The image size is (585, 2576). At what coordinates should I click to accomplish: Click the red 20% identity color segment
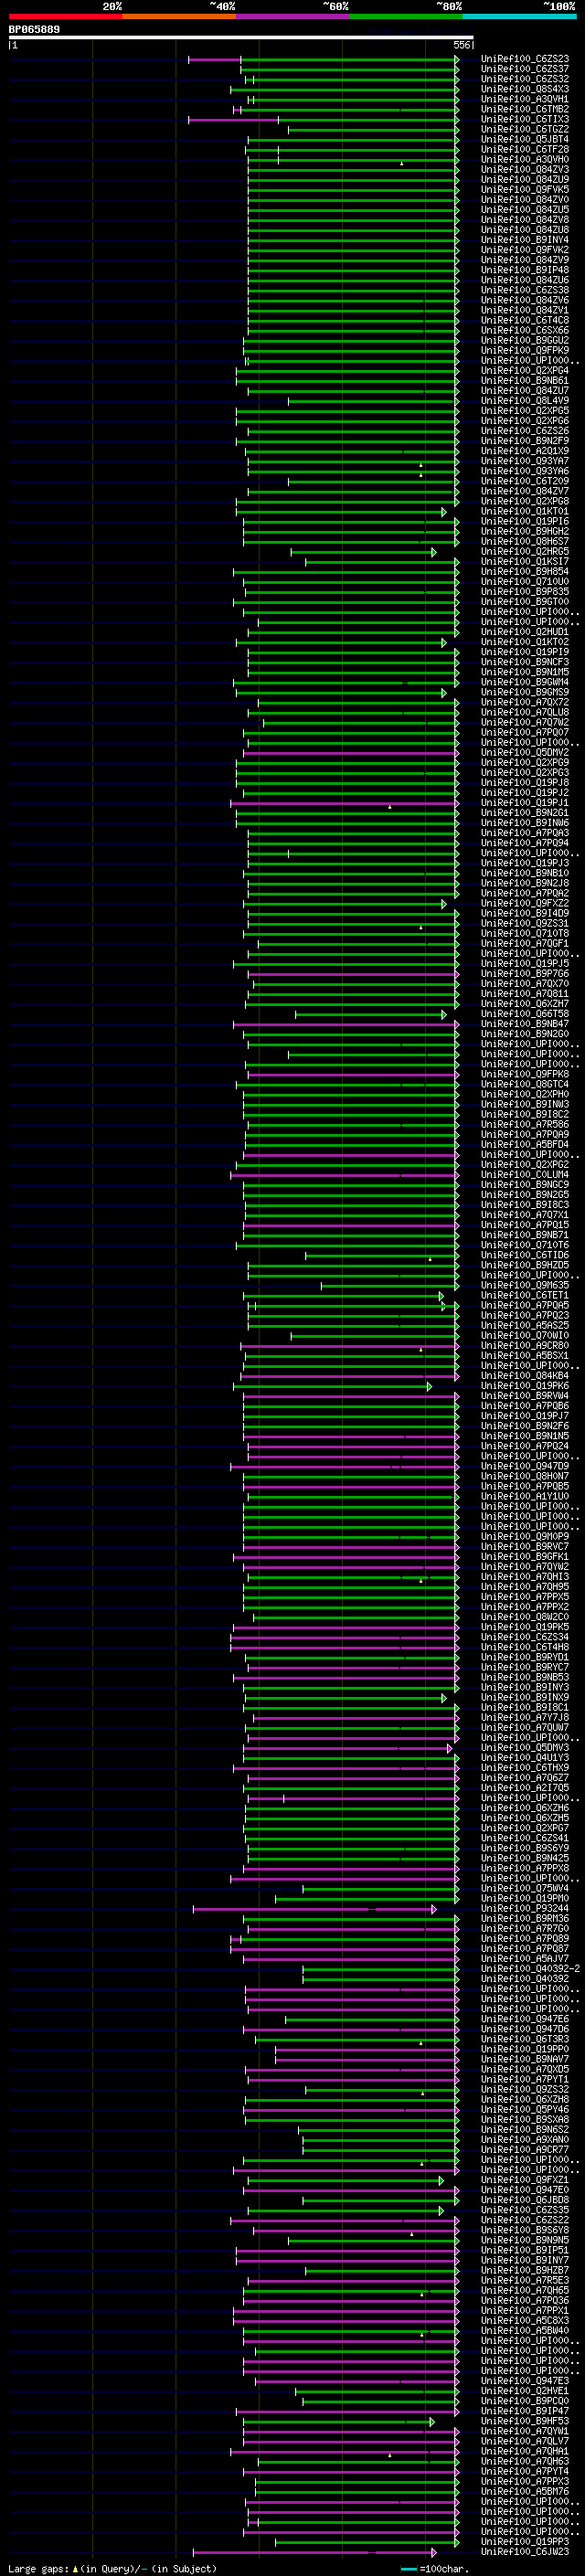tap(65, 16)
